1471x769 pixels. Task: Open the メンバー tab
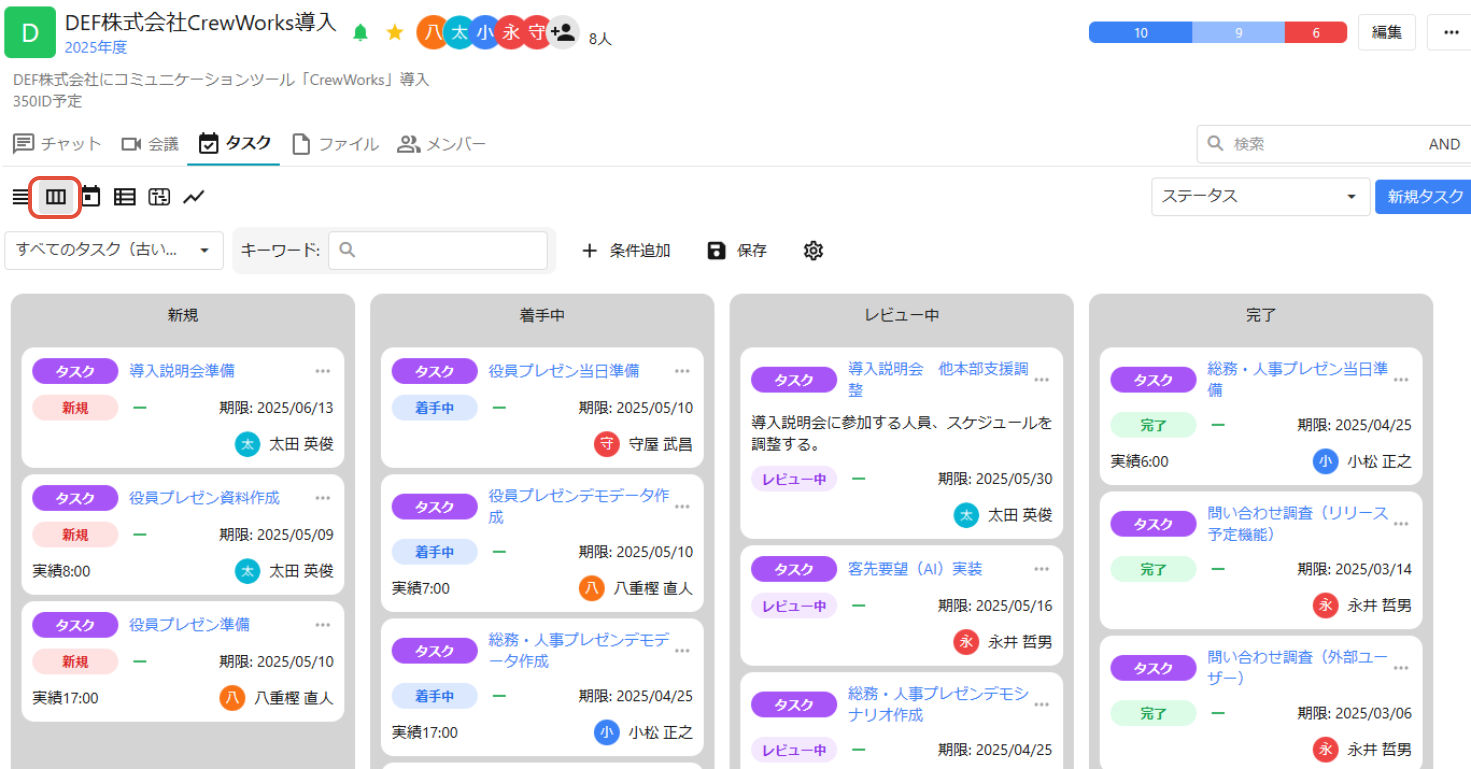[x=441, y=144]
